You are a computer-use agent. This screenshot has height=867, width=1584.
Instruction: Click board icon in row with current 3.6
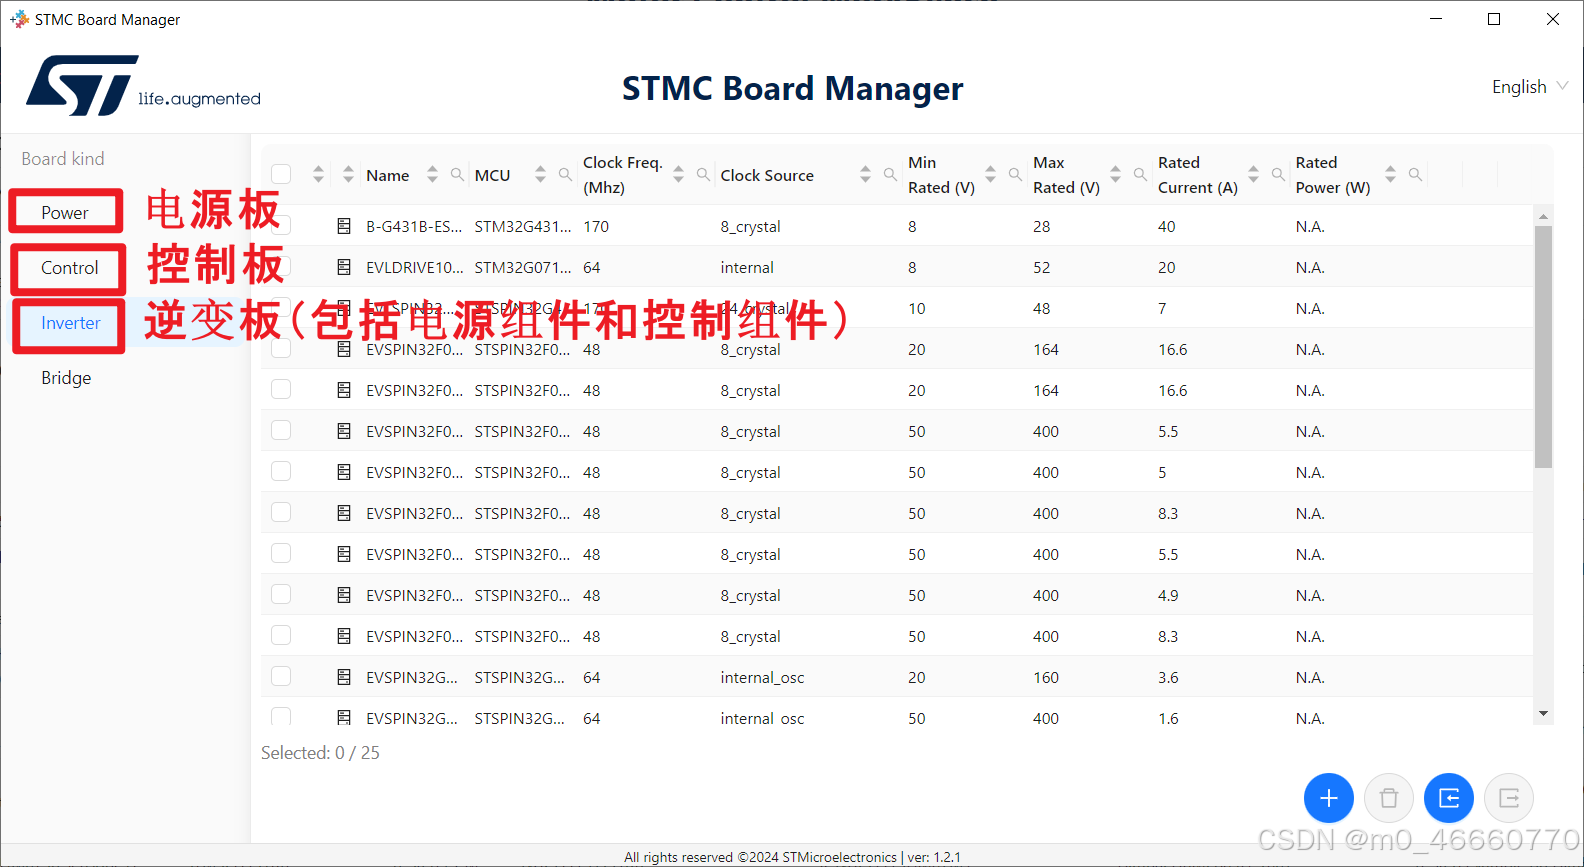tap(344, 677)
